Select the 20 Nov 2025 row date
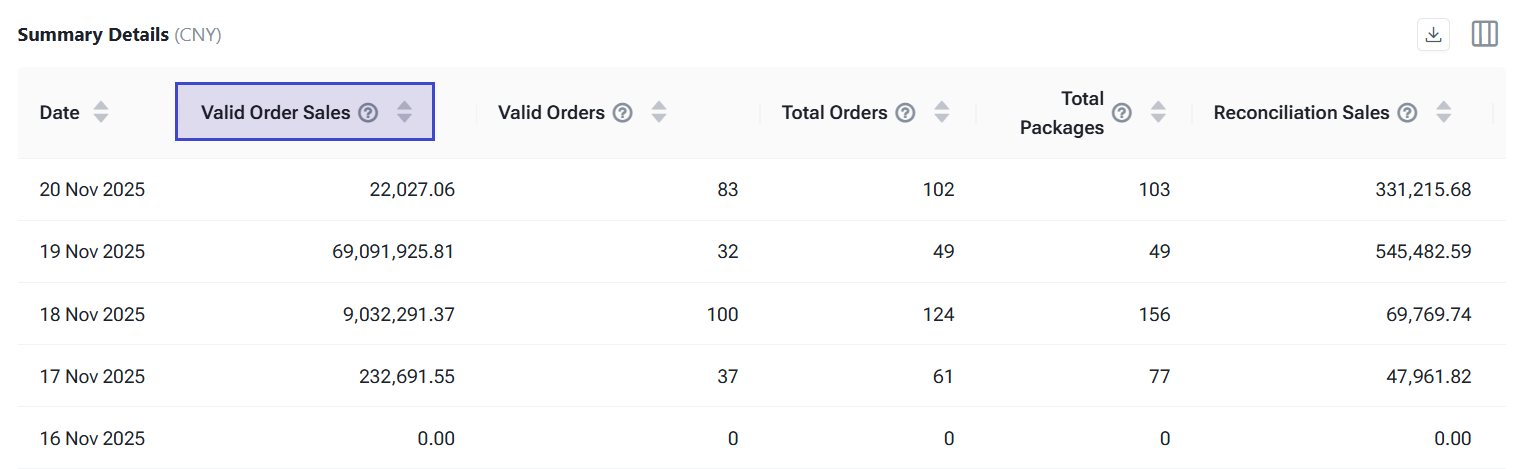The height and width of the screenshot is (469, 1528). [x=92, y=189]
